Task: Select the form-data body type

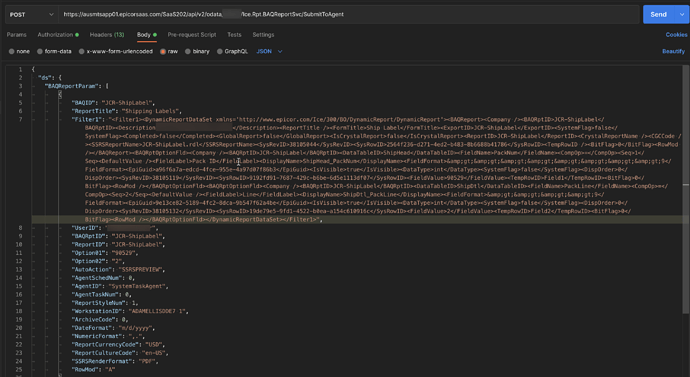Action: pyautogui.click(x=54, y=51)
